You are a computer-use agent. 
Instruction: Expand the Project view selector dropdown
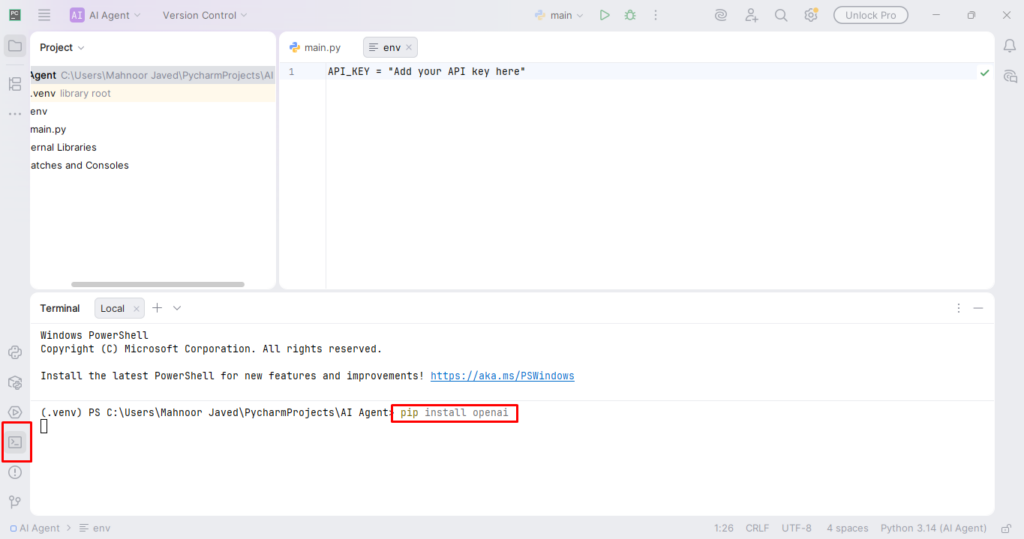(62, 48)
